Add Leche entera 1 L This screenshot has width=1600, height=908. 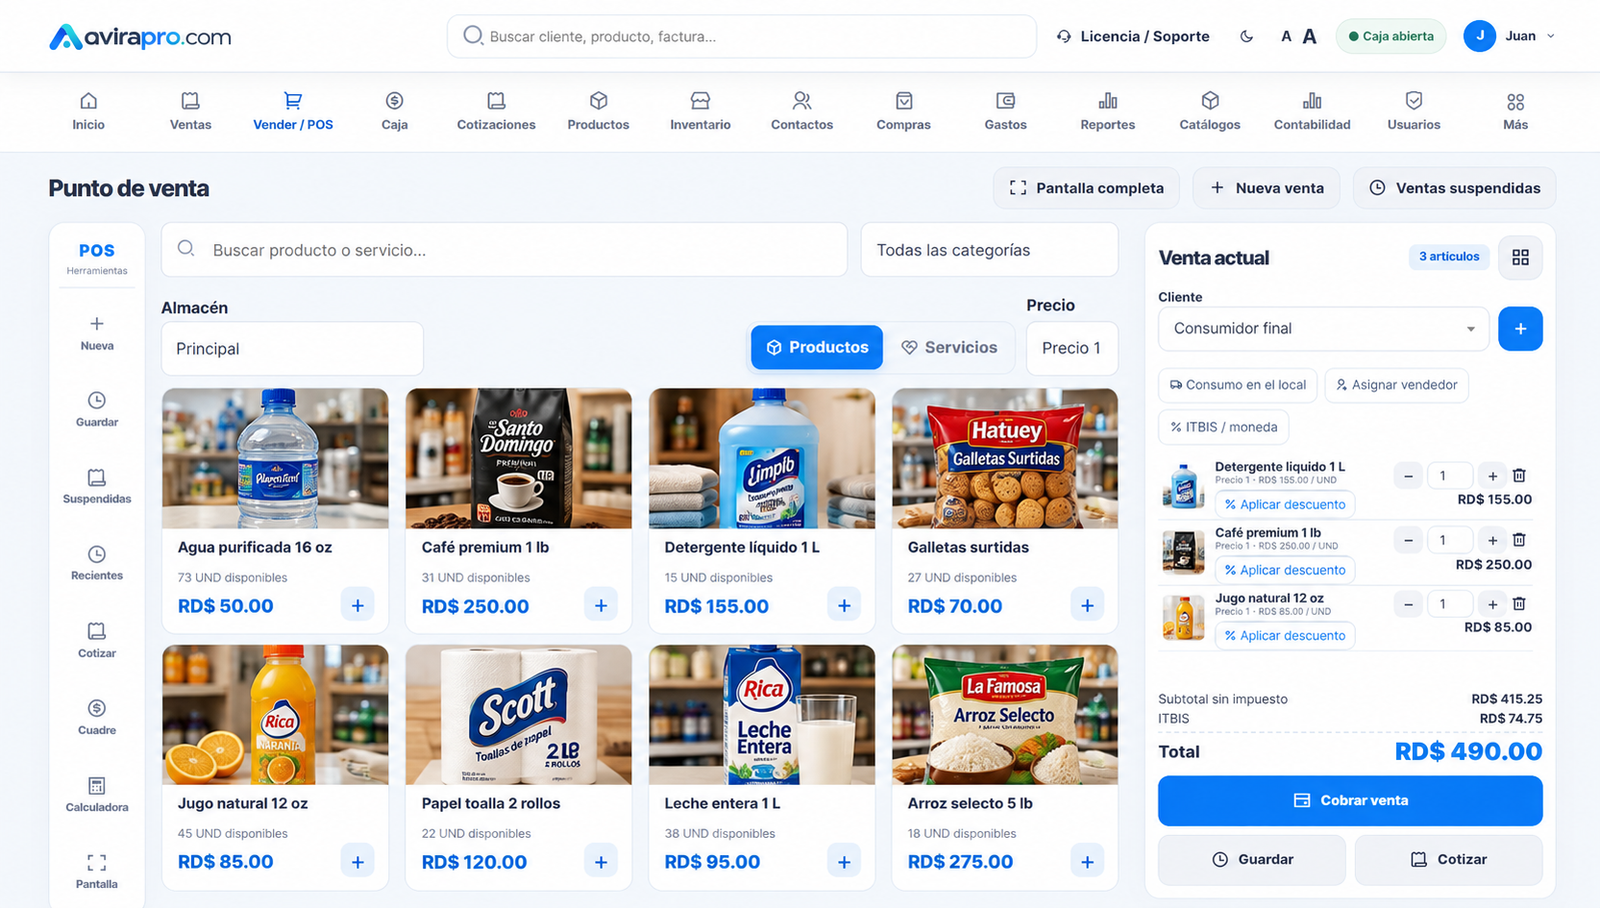[844, 861]
